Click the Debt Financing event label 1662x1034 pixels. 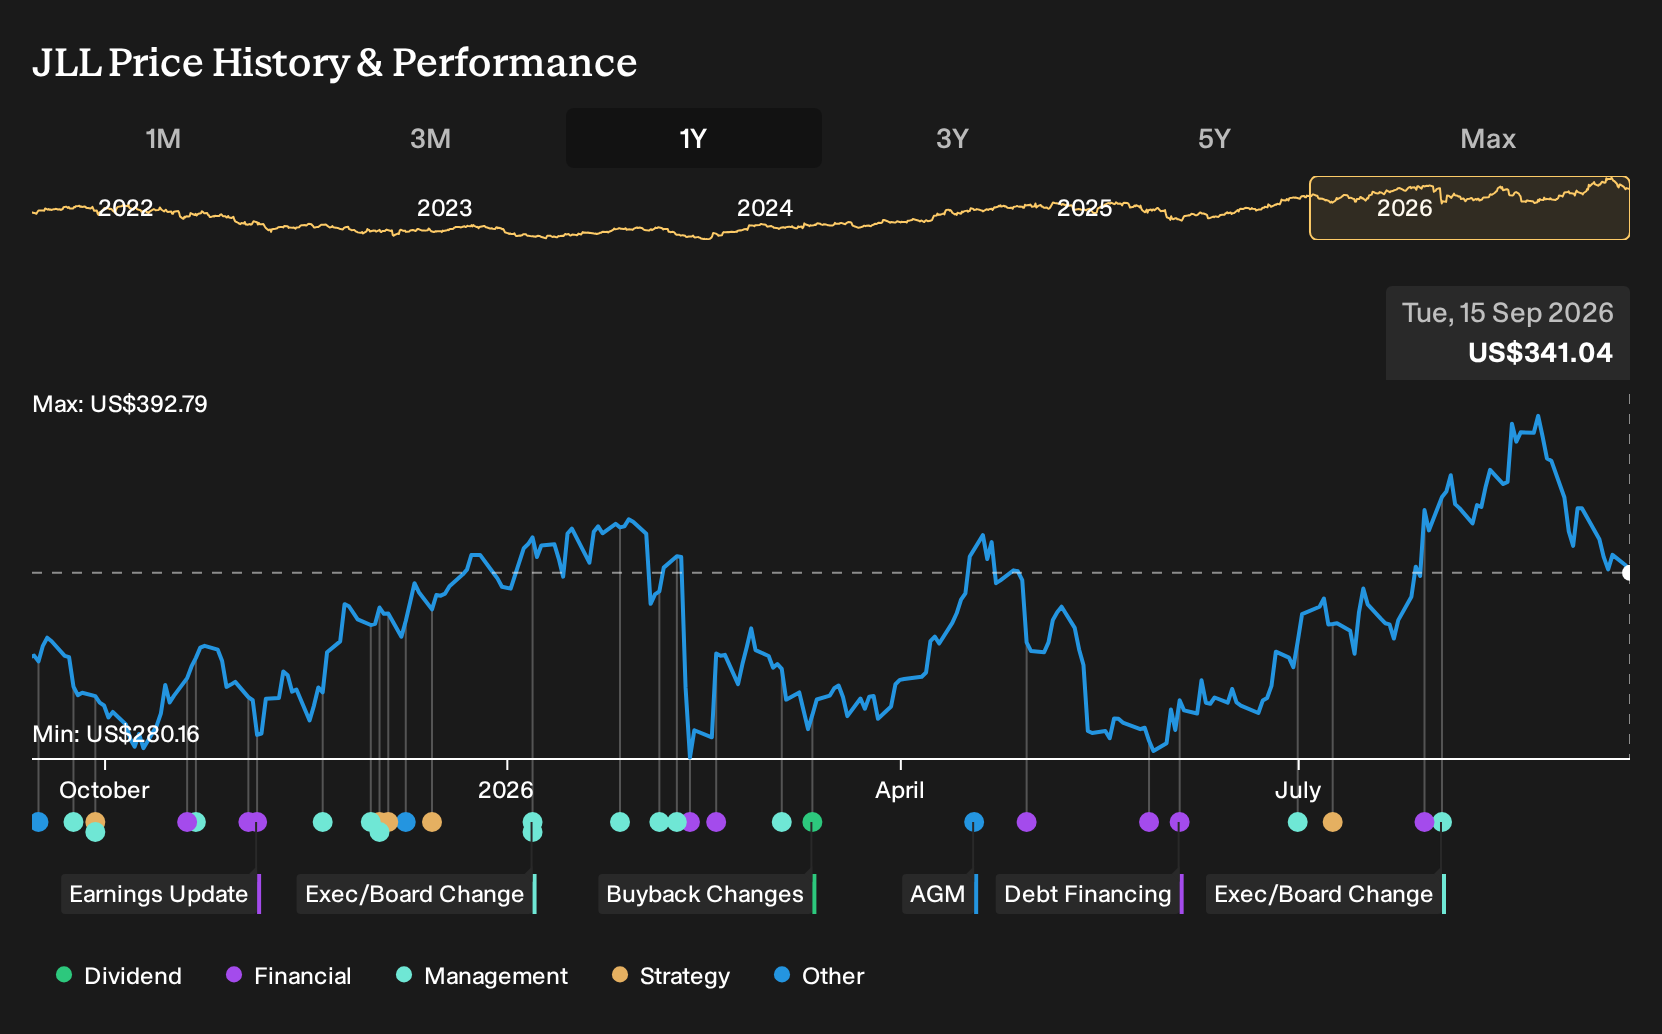point(1088,894)
